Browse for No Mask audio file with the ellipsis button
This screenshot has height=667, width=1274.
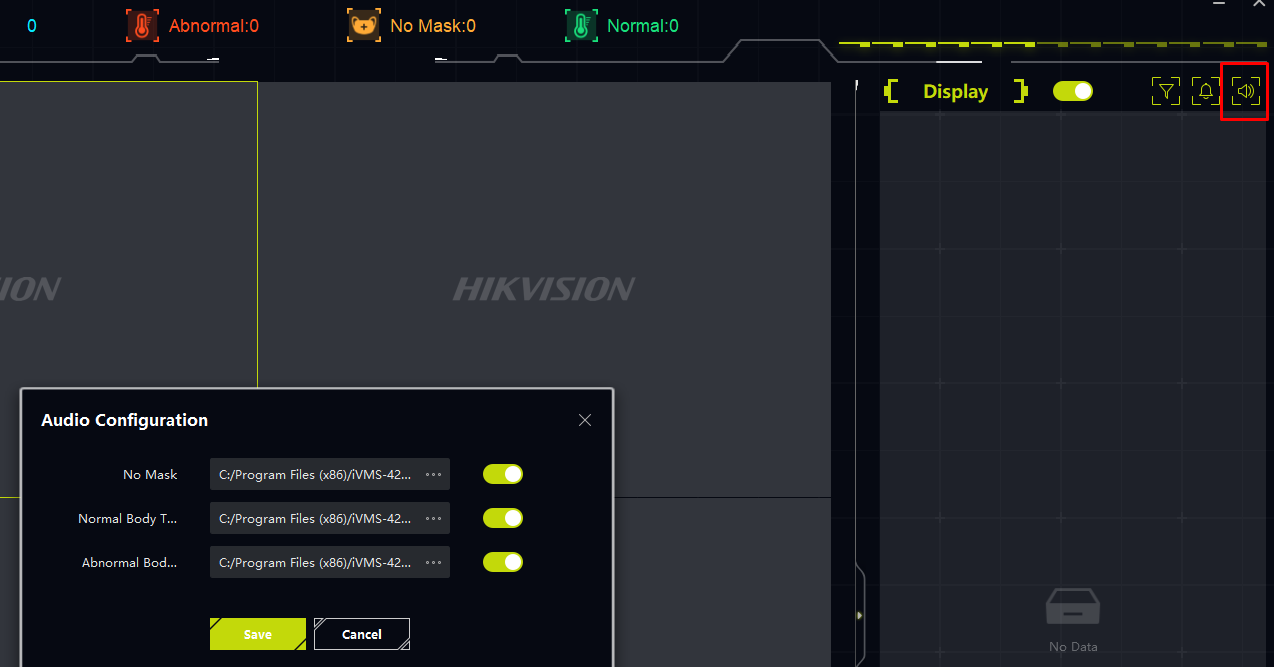pyautogui.click(x=433, y=474)
